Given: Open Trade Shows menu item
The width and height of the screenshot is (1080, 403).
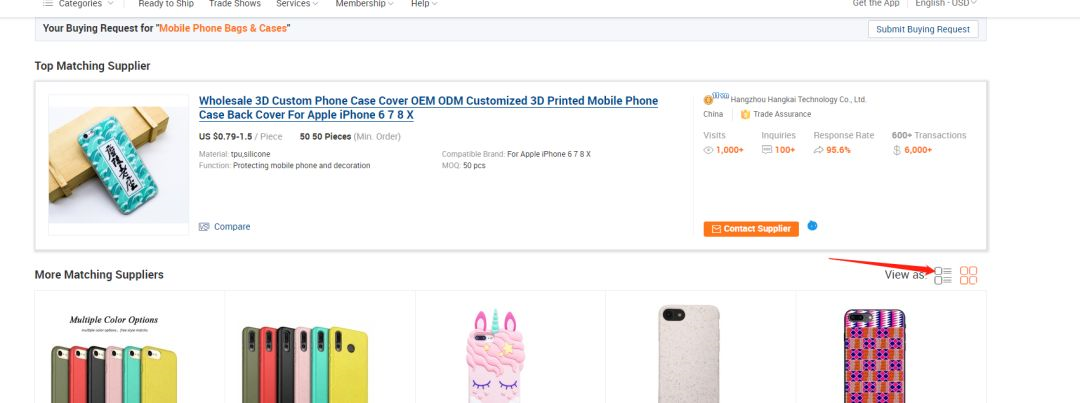Looking at the screenshot, I should pyautogui.click(x=235, y=4).
